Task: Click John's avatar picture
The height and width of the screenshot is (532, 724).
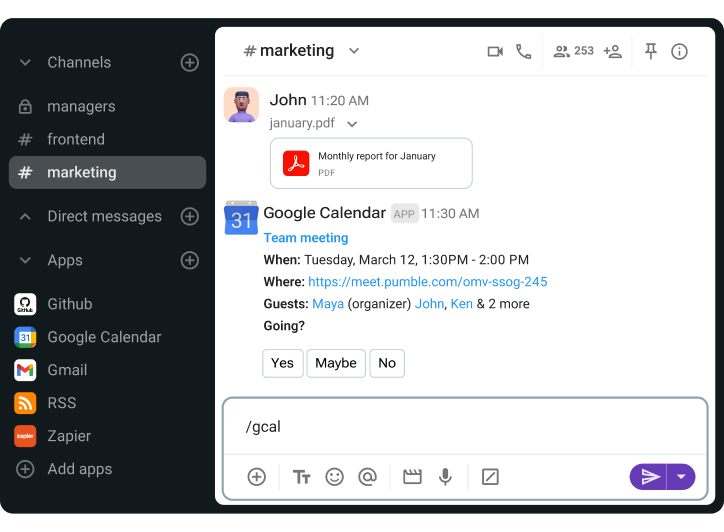Action: click(241, 105)
